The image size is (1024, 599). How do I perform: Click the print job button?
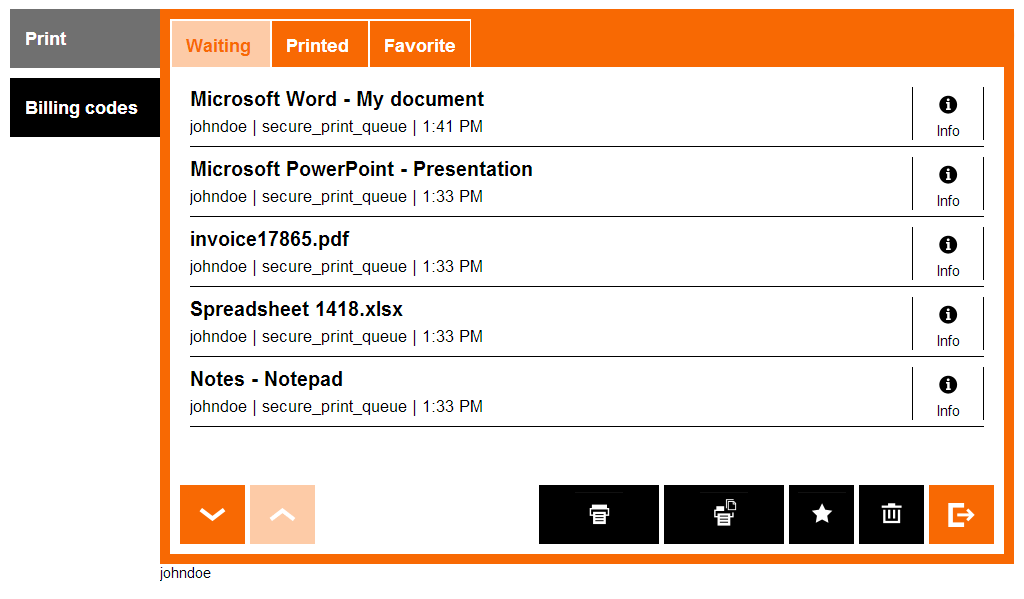598,514
